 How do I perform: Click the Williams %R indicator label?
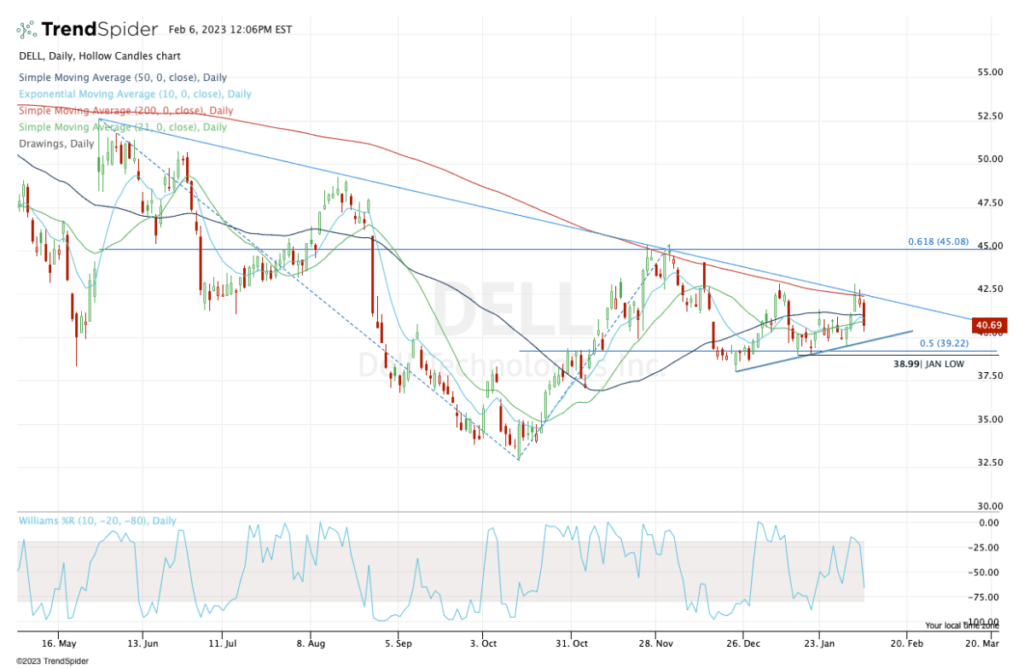point(97,521)
